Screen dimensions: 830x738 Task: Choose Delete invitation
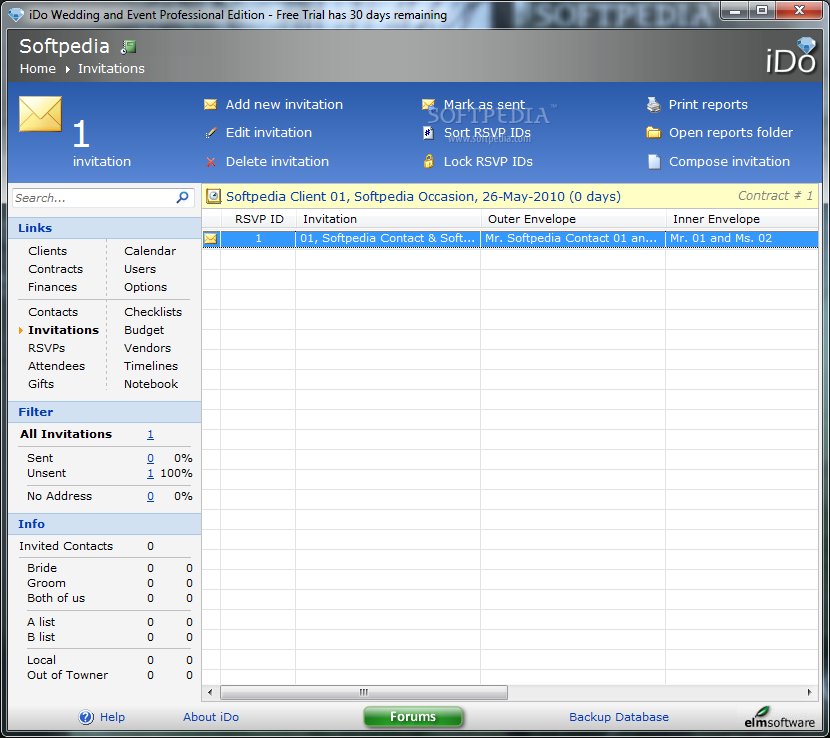(x=277, y=161)
